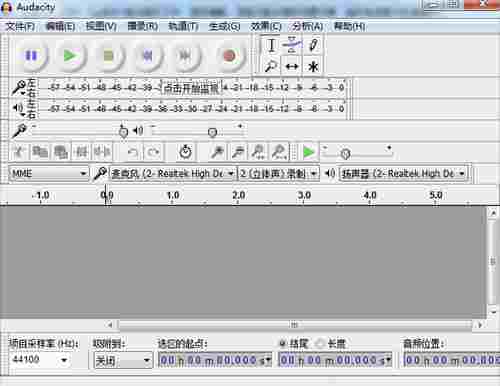Click the 4.0 mark on timeline ruler
500x386 pixels.
point(370,195)
